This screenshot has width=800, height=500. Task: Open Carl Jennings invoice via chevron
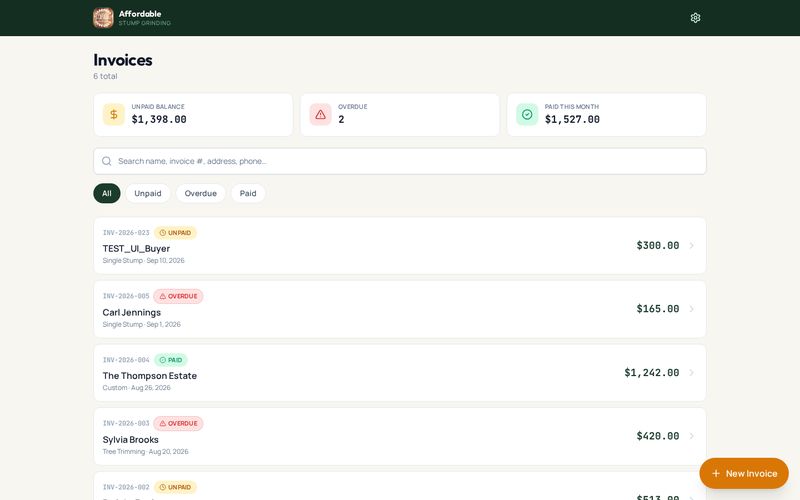point(692,309)
